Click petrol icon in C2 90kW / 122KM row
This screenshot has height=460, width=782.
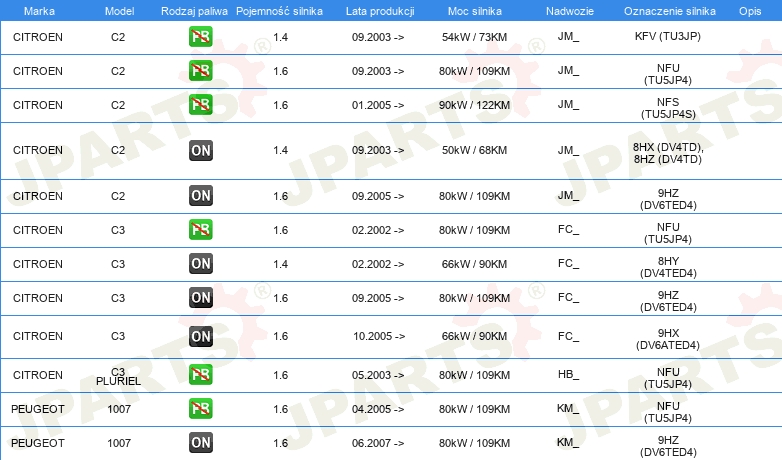click(x=200, y=104)
